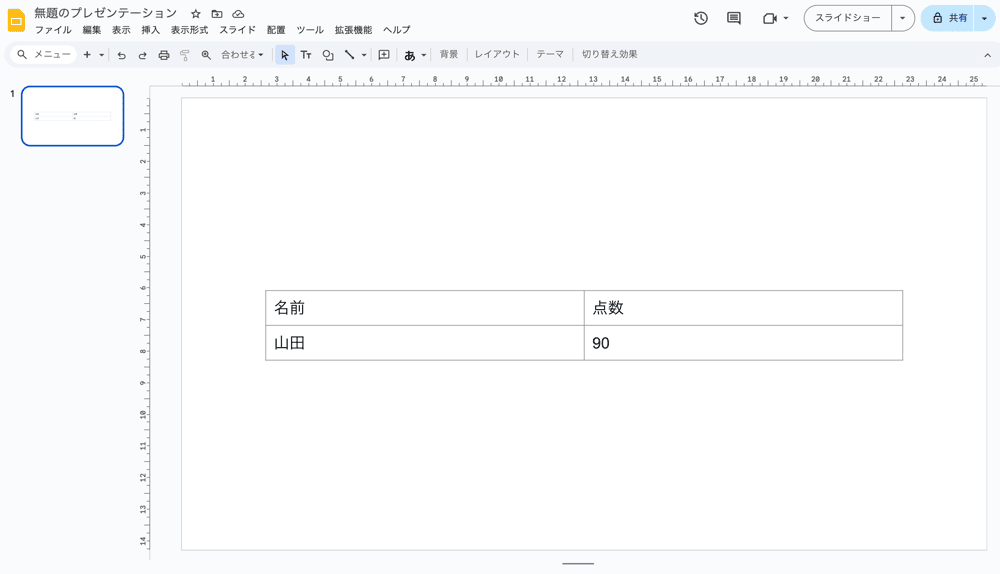1000x574 pixels.
Task: Collapse the toolbar with the chevron
Action: [988, 55]
